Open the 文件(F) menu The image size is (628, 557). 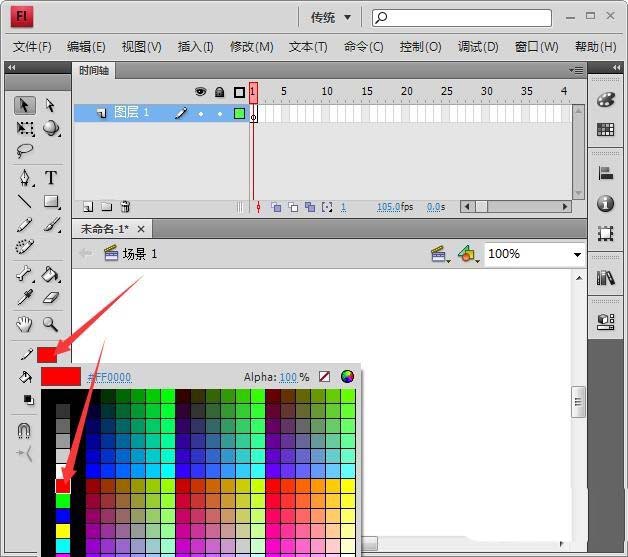pos(32,47)
